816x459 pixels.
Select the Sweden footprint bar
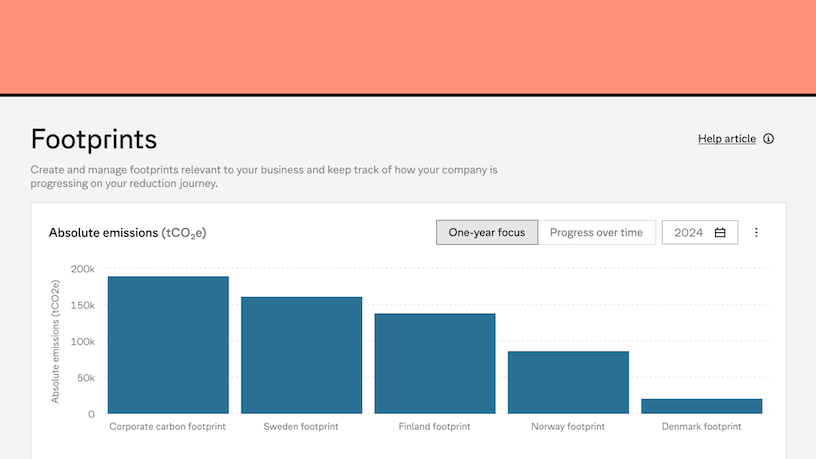coord(301,355)
